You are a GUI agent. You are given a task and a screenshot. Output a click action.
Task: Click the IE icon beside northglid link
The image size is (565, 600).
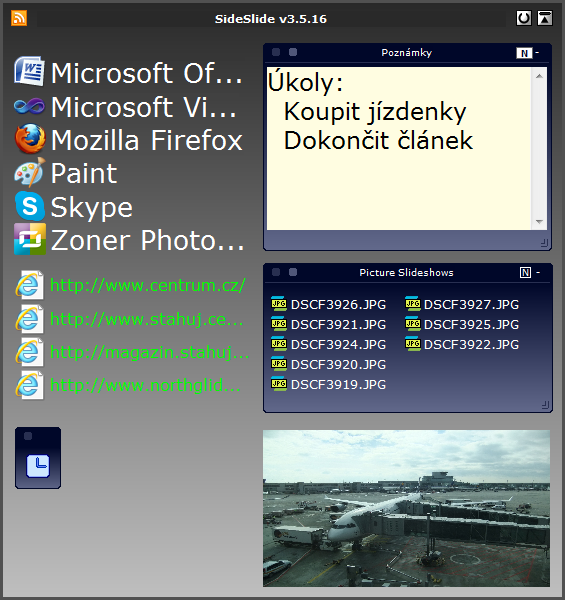tap(29, 385)
